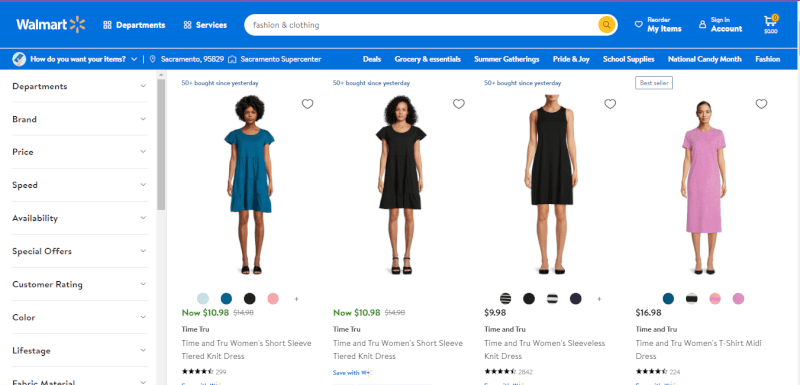Expand the Customer Rating filter

(x=79, y=285)
